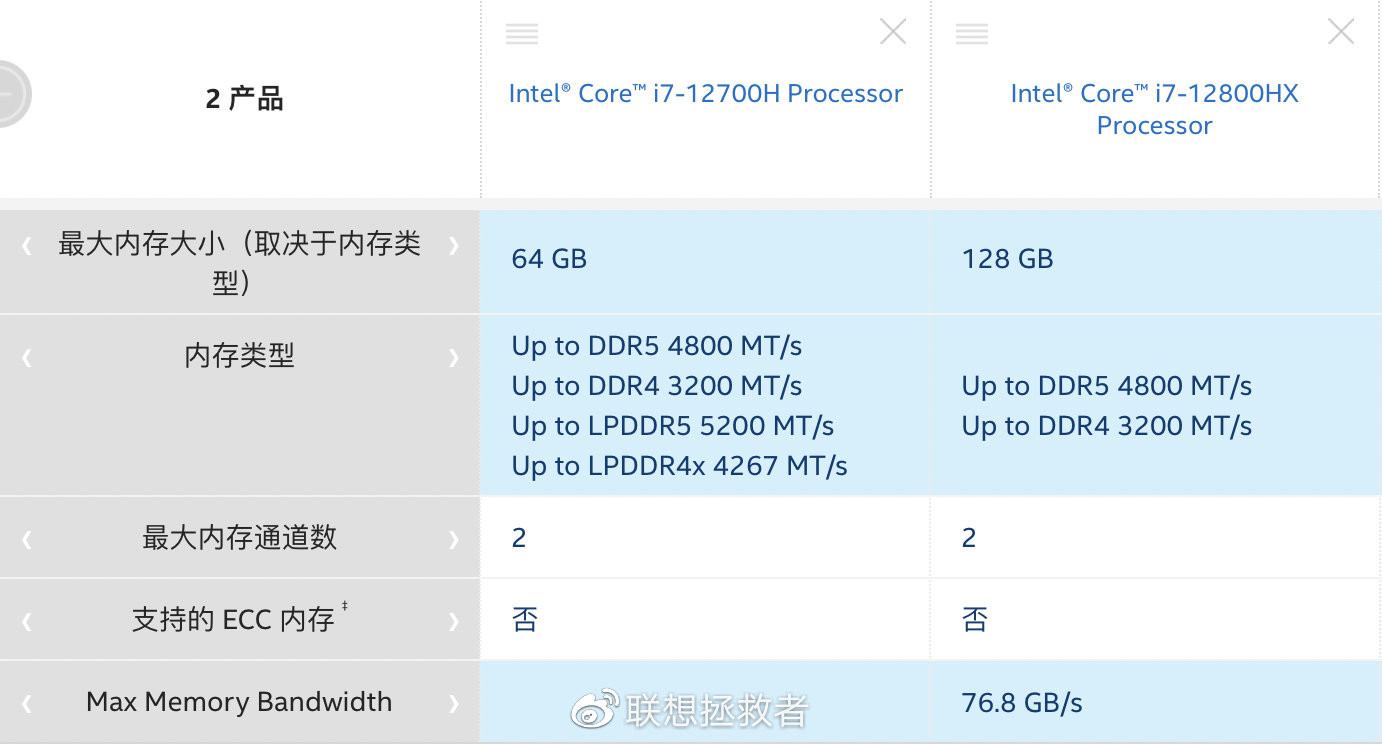Click right chevron on 最大内存通道数 row

click(x=454, y=539)
